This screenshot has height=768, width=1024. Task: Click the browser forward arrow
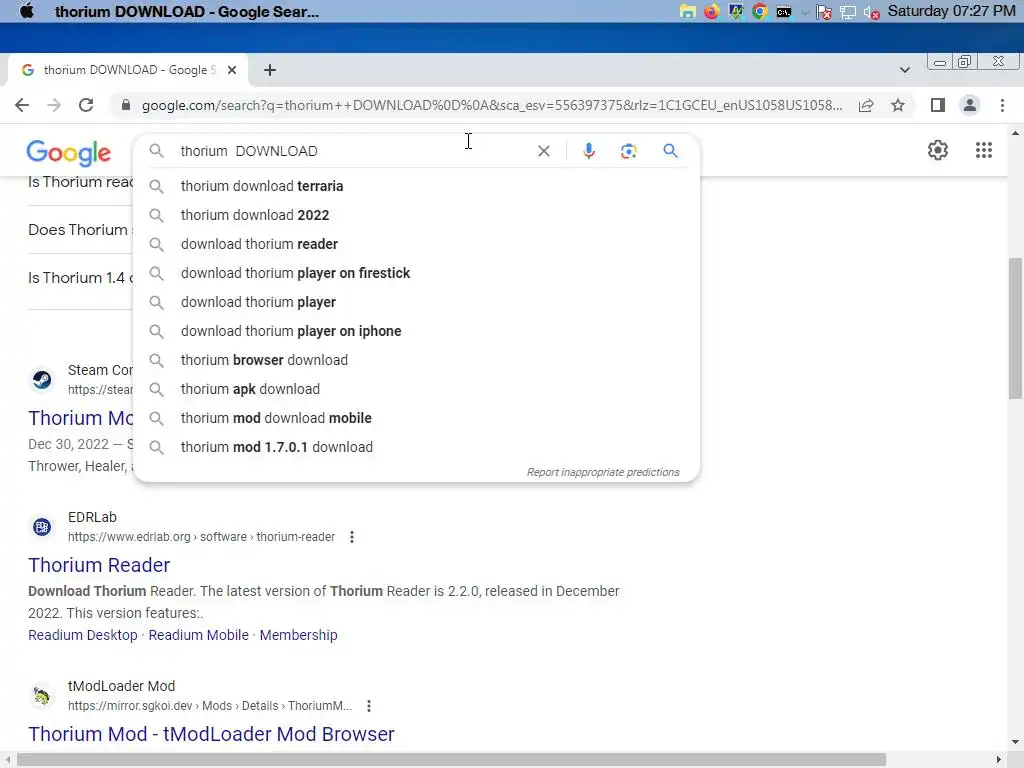pos(54,105)
